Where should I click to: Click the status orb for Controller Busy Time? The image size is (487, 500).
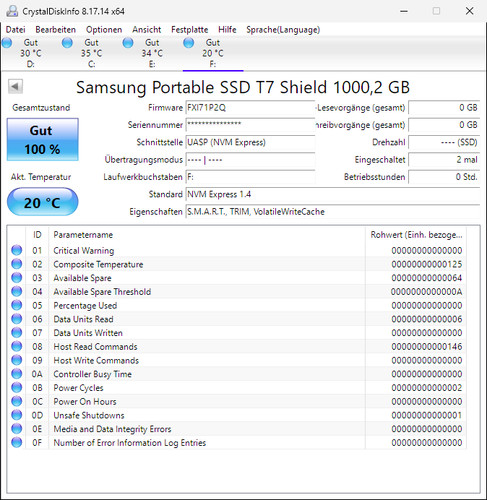[x=17, y=374]
